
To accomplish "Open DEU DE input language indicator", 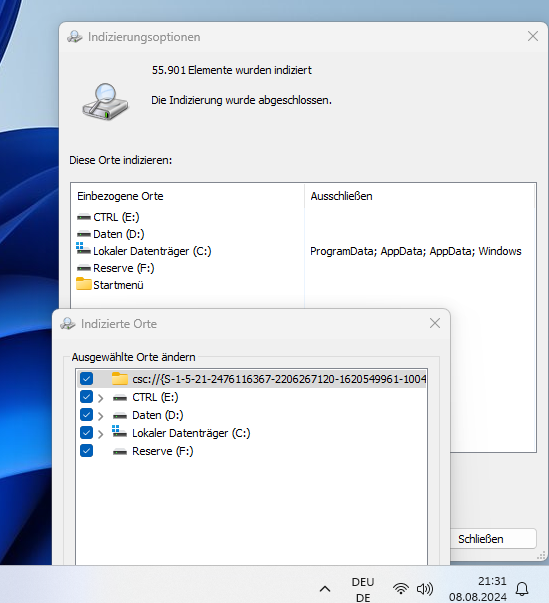I will (363, 589).
